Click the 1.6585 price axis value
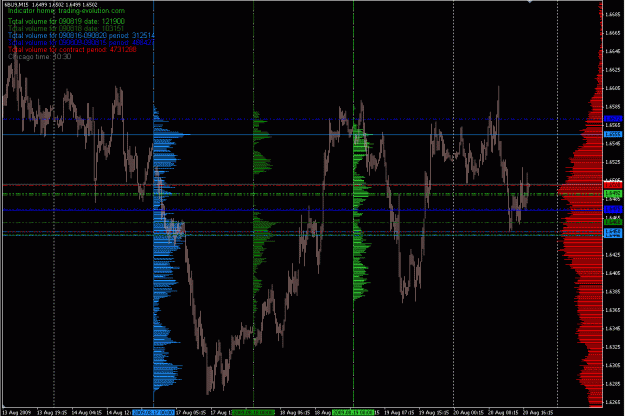Viewport: 625px width, 416px height. pos(613,106)
